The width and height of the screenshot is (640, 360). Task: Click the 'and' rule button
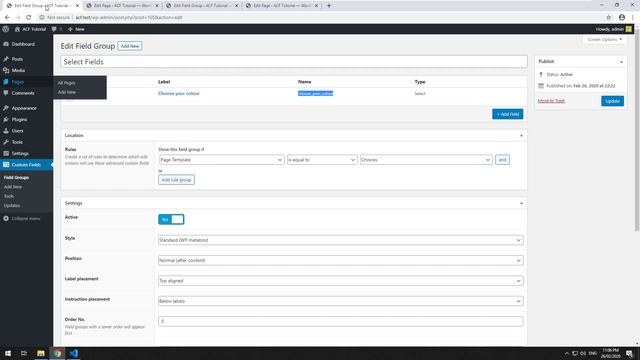502,160
